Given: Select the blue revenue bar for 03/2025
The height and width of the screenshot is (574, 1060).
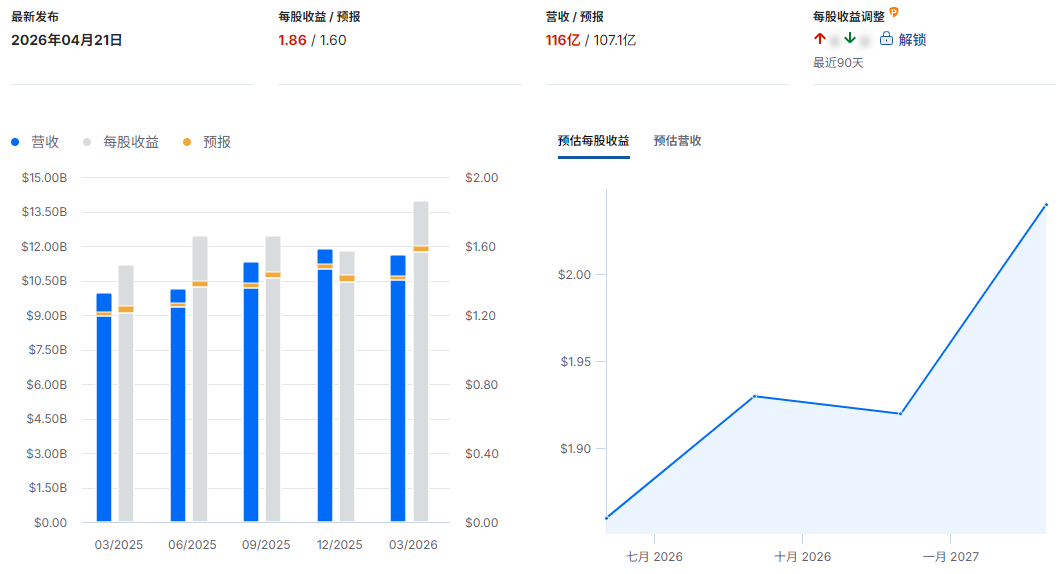Looking at the screenshot, I should click(x=104, y=407).
